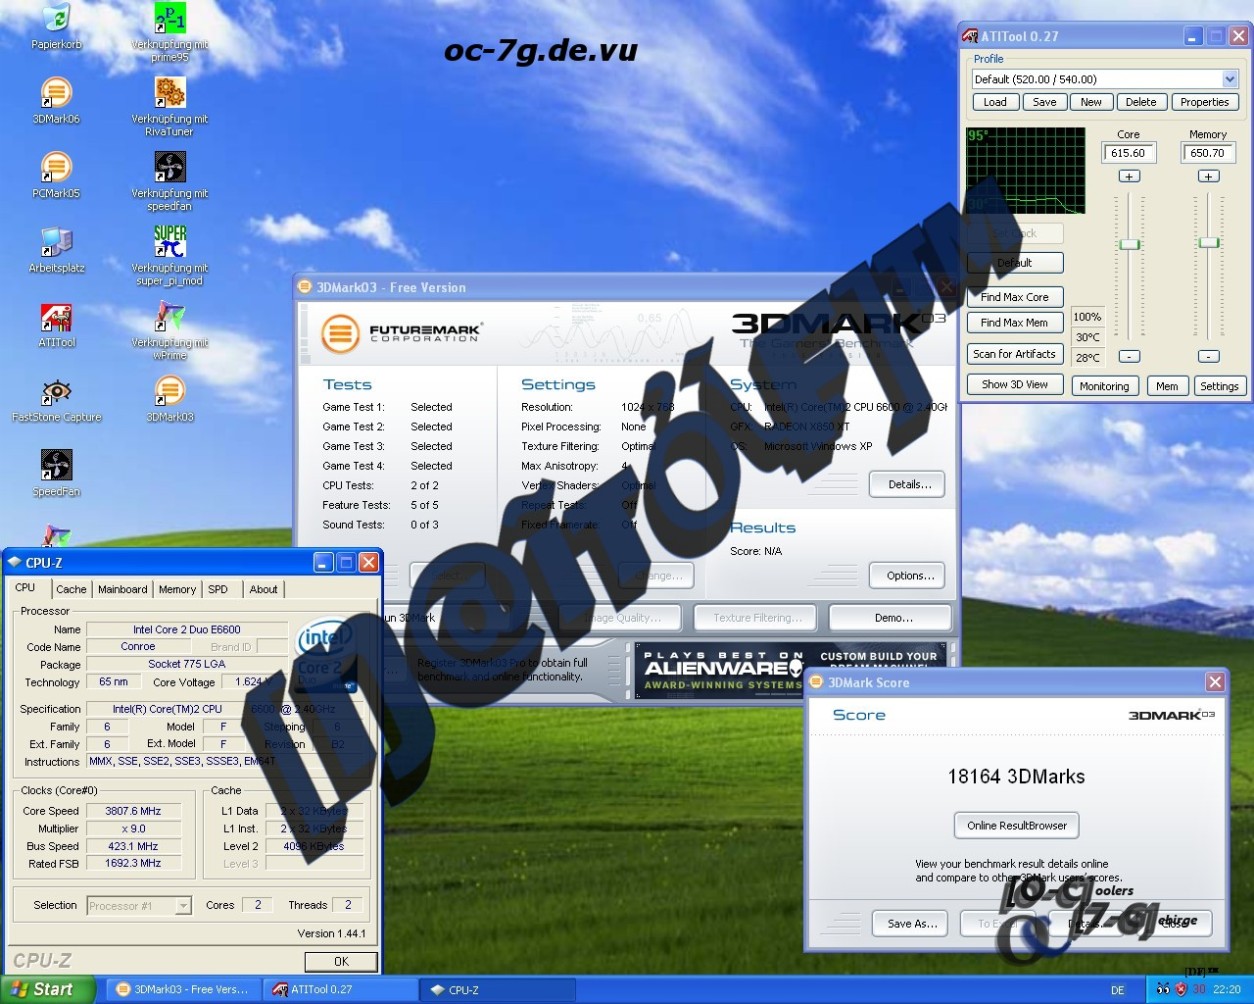Viewport: 1254px width, 1004px height.
Task: Click Online ResultBrowser in 3DMark Score
Action: 1017,826
